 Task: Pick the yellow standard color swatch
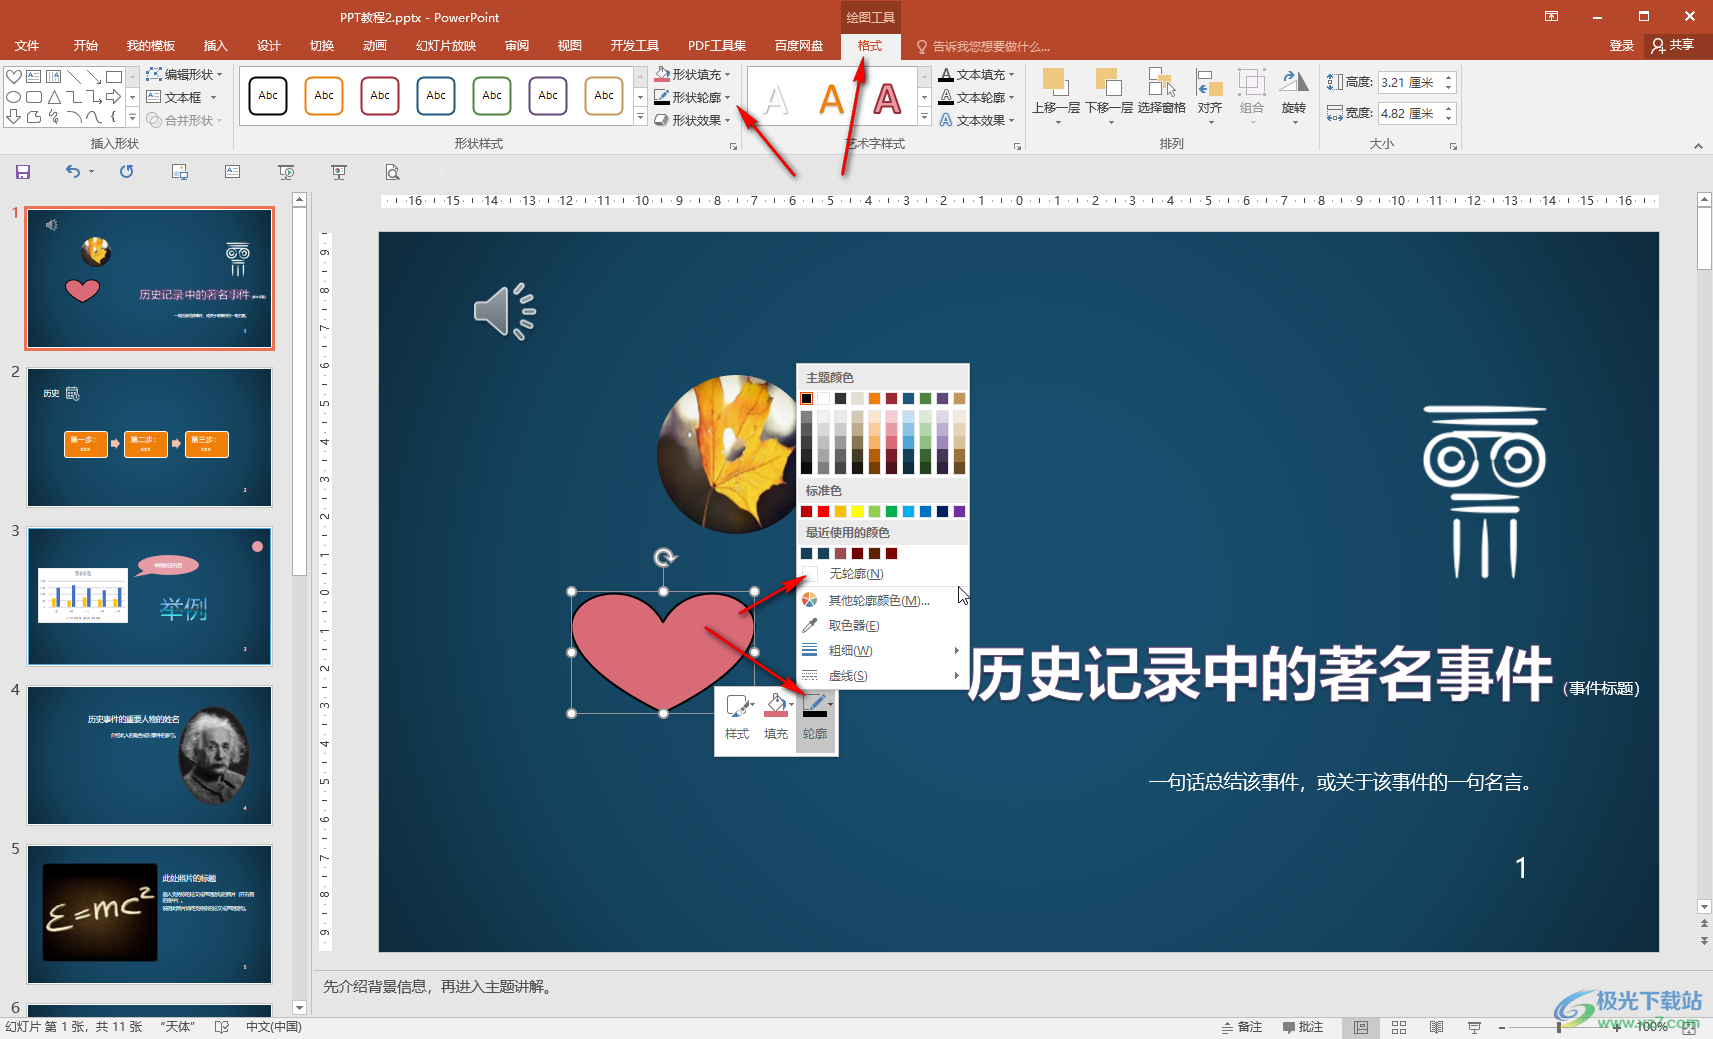point(857,512)
